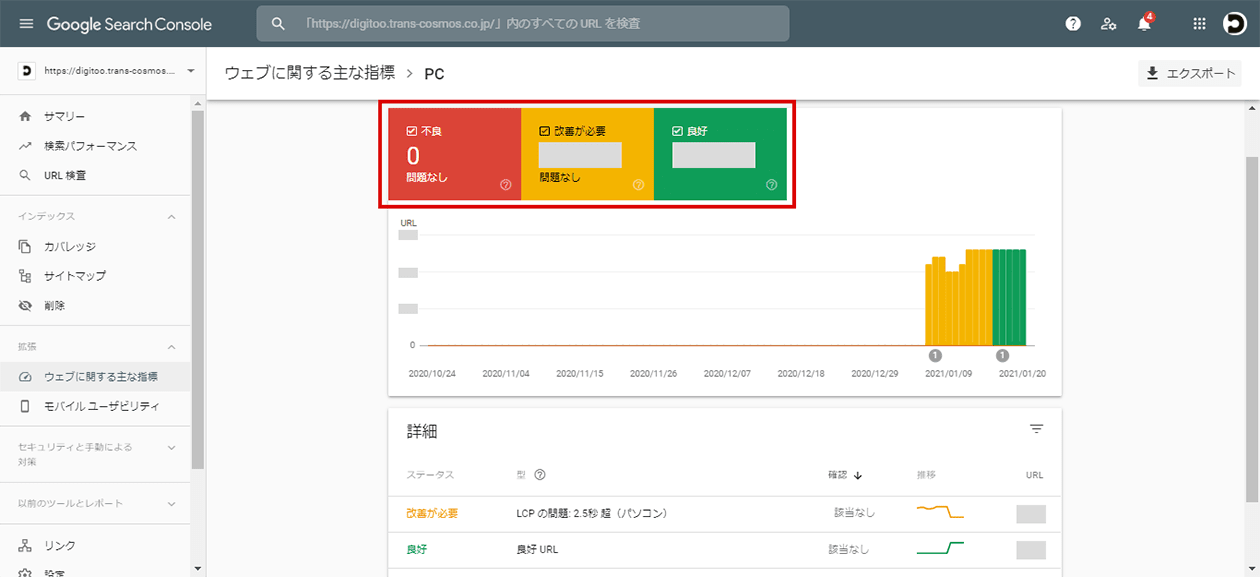Click the 検索パフォーマンス trend icon
Image resolution: width=1260 pixels, height=577 pixels.
[x=26, y=146]
